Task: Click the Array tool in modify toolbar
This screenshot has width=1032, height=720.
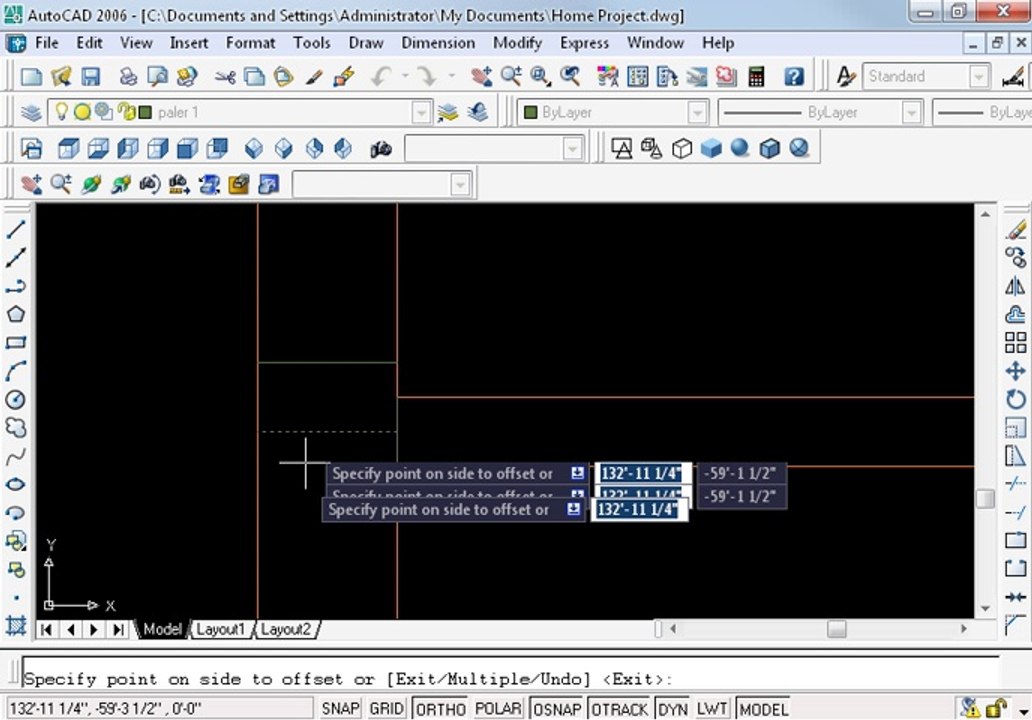Action: pyautogui.click(x=1016, y=342)
